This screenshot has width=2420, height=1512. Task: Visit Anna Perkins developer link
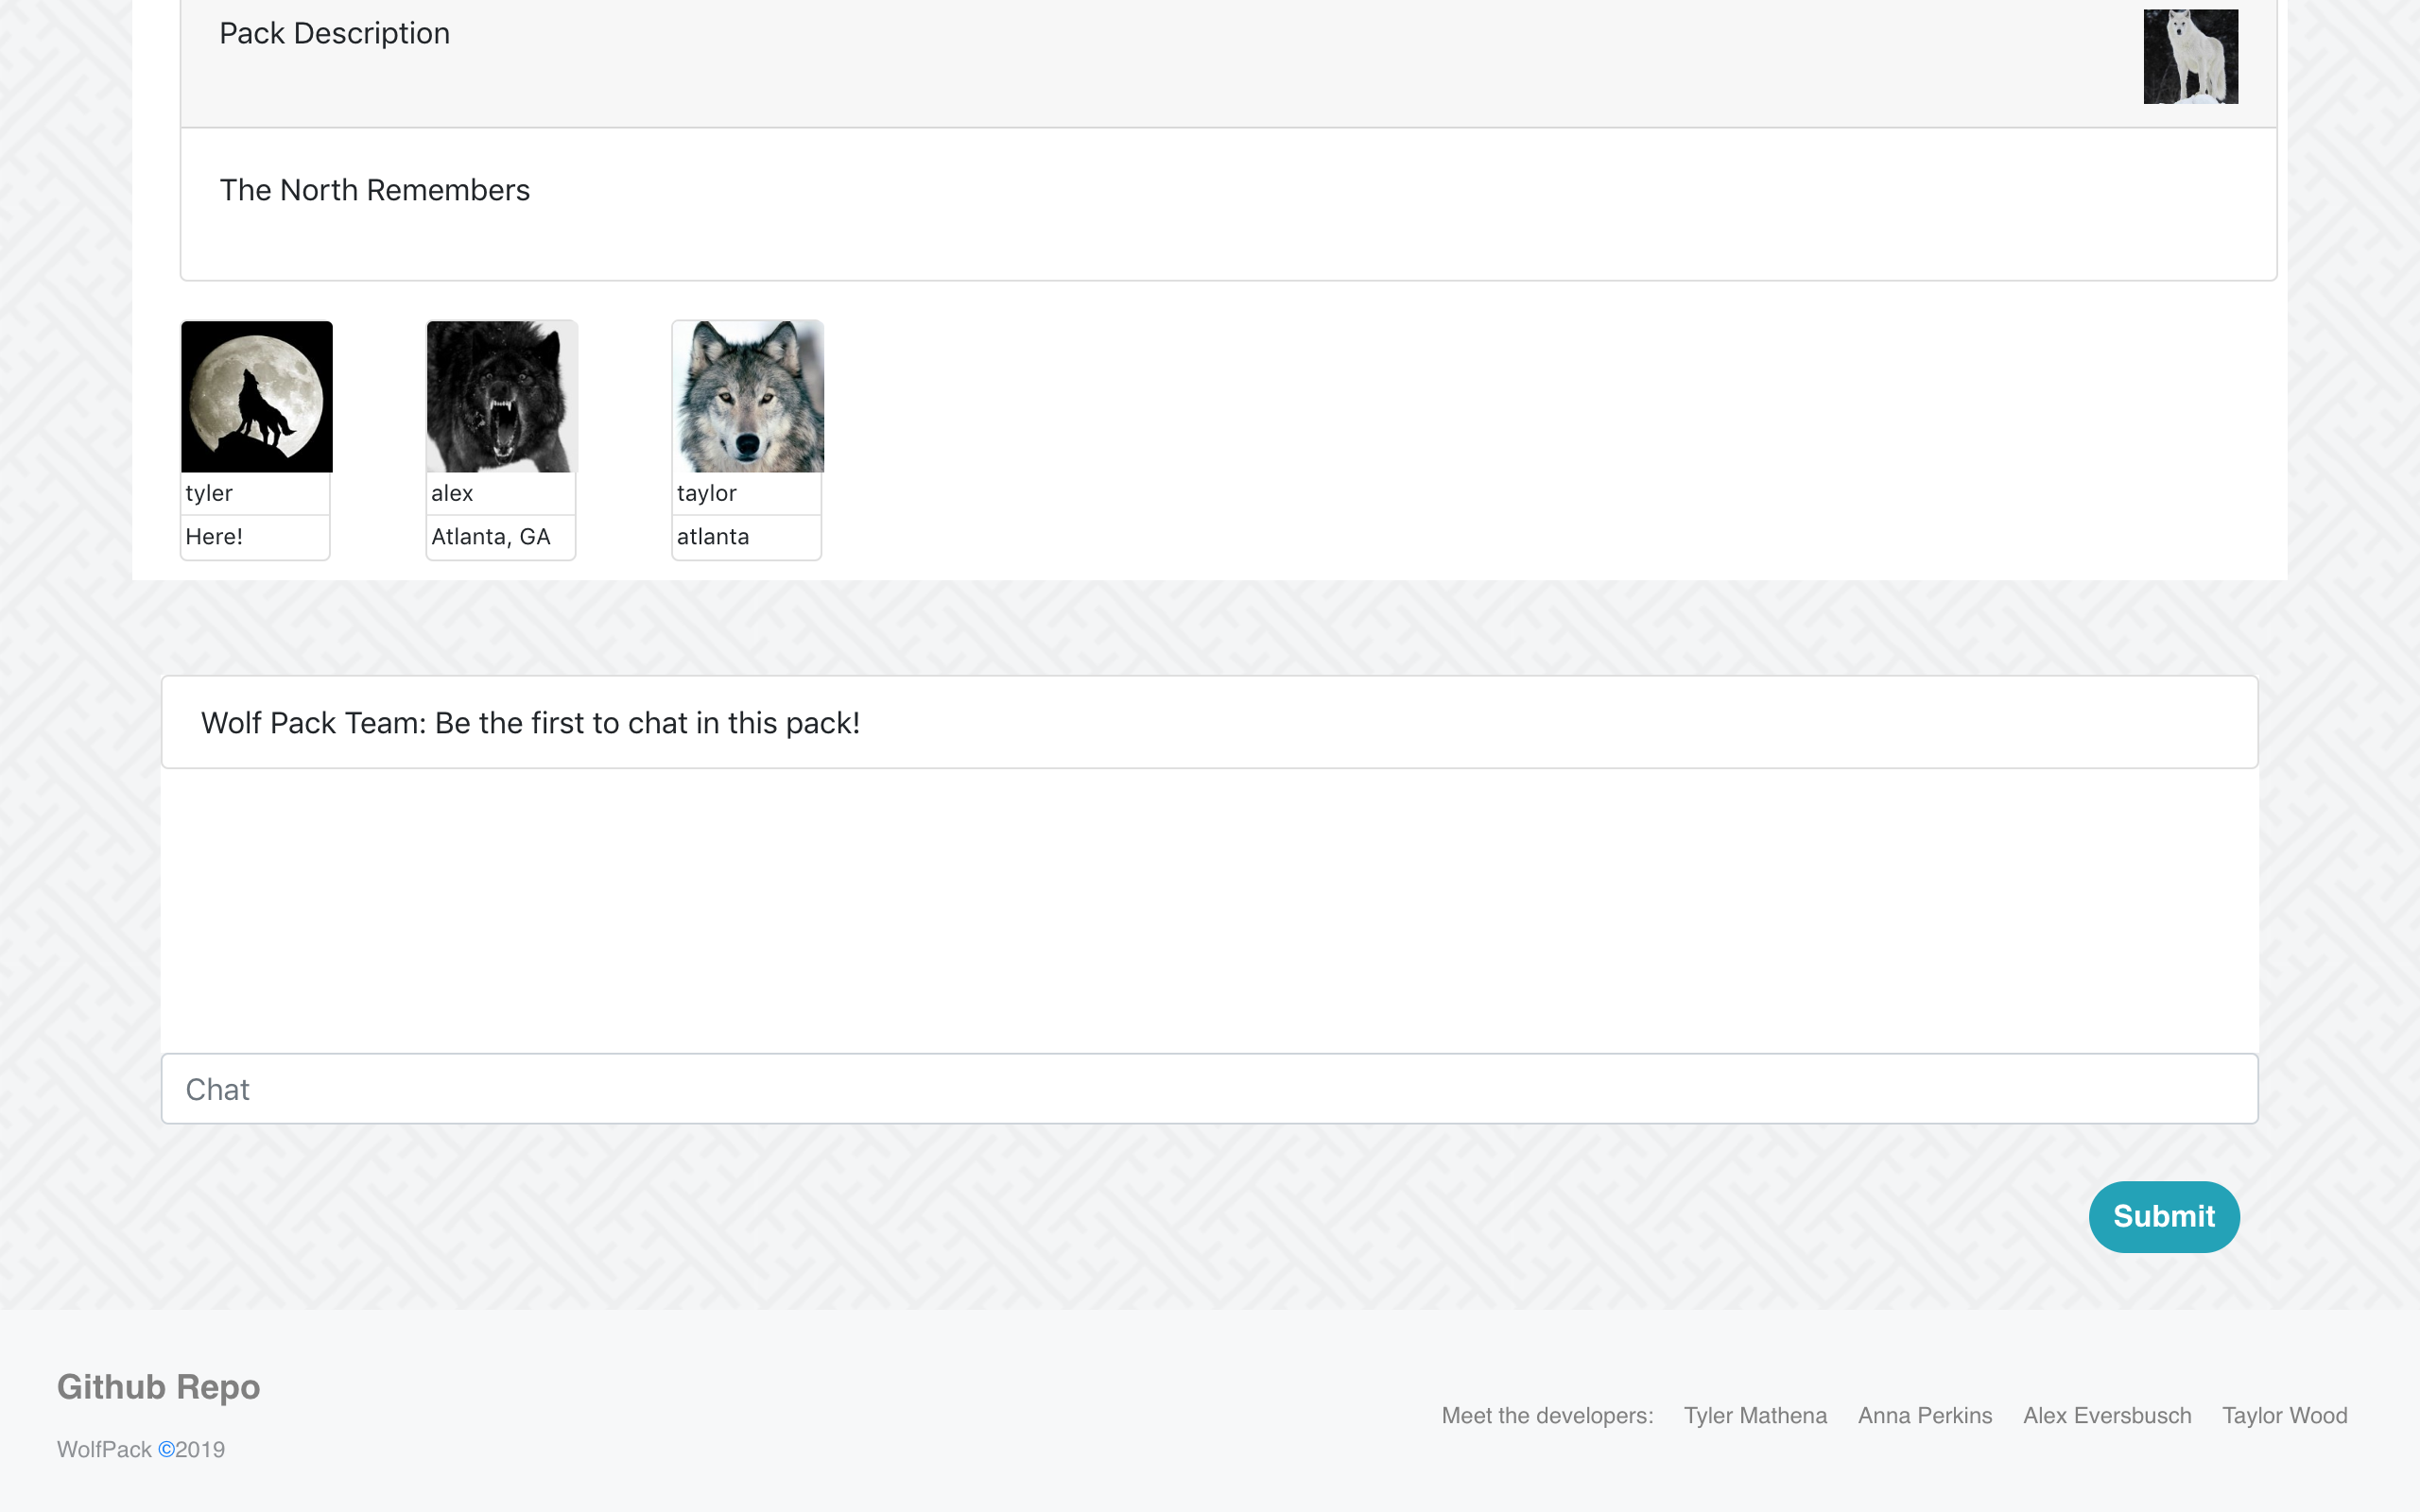pos(1924,1415)
